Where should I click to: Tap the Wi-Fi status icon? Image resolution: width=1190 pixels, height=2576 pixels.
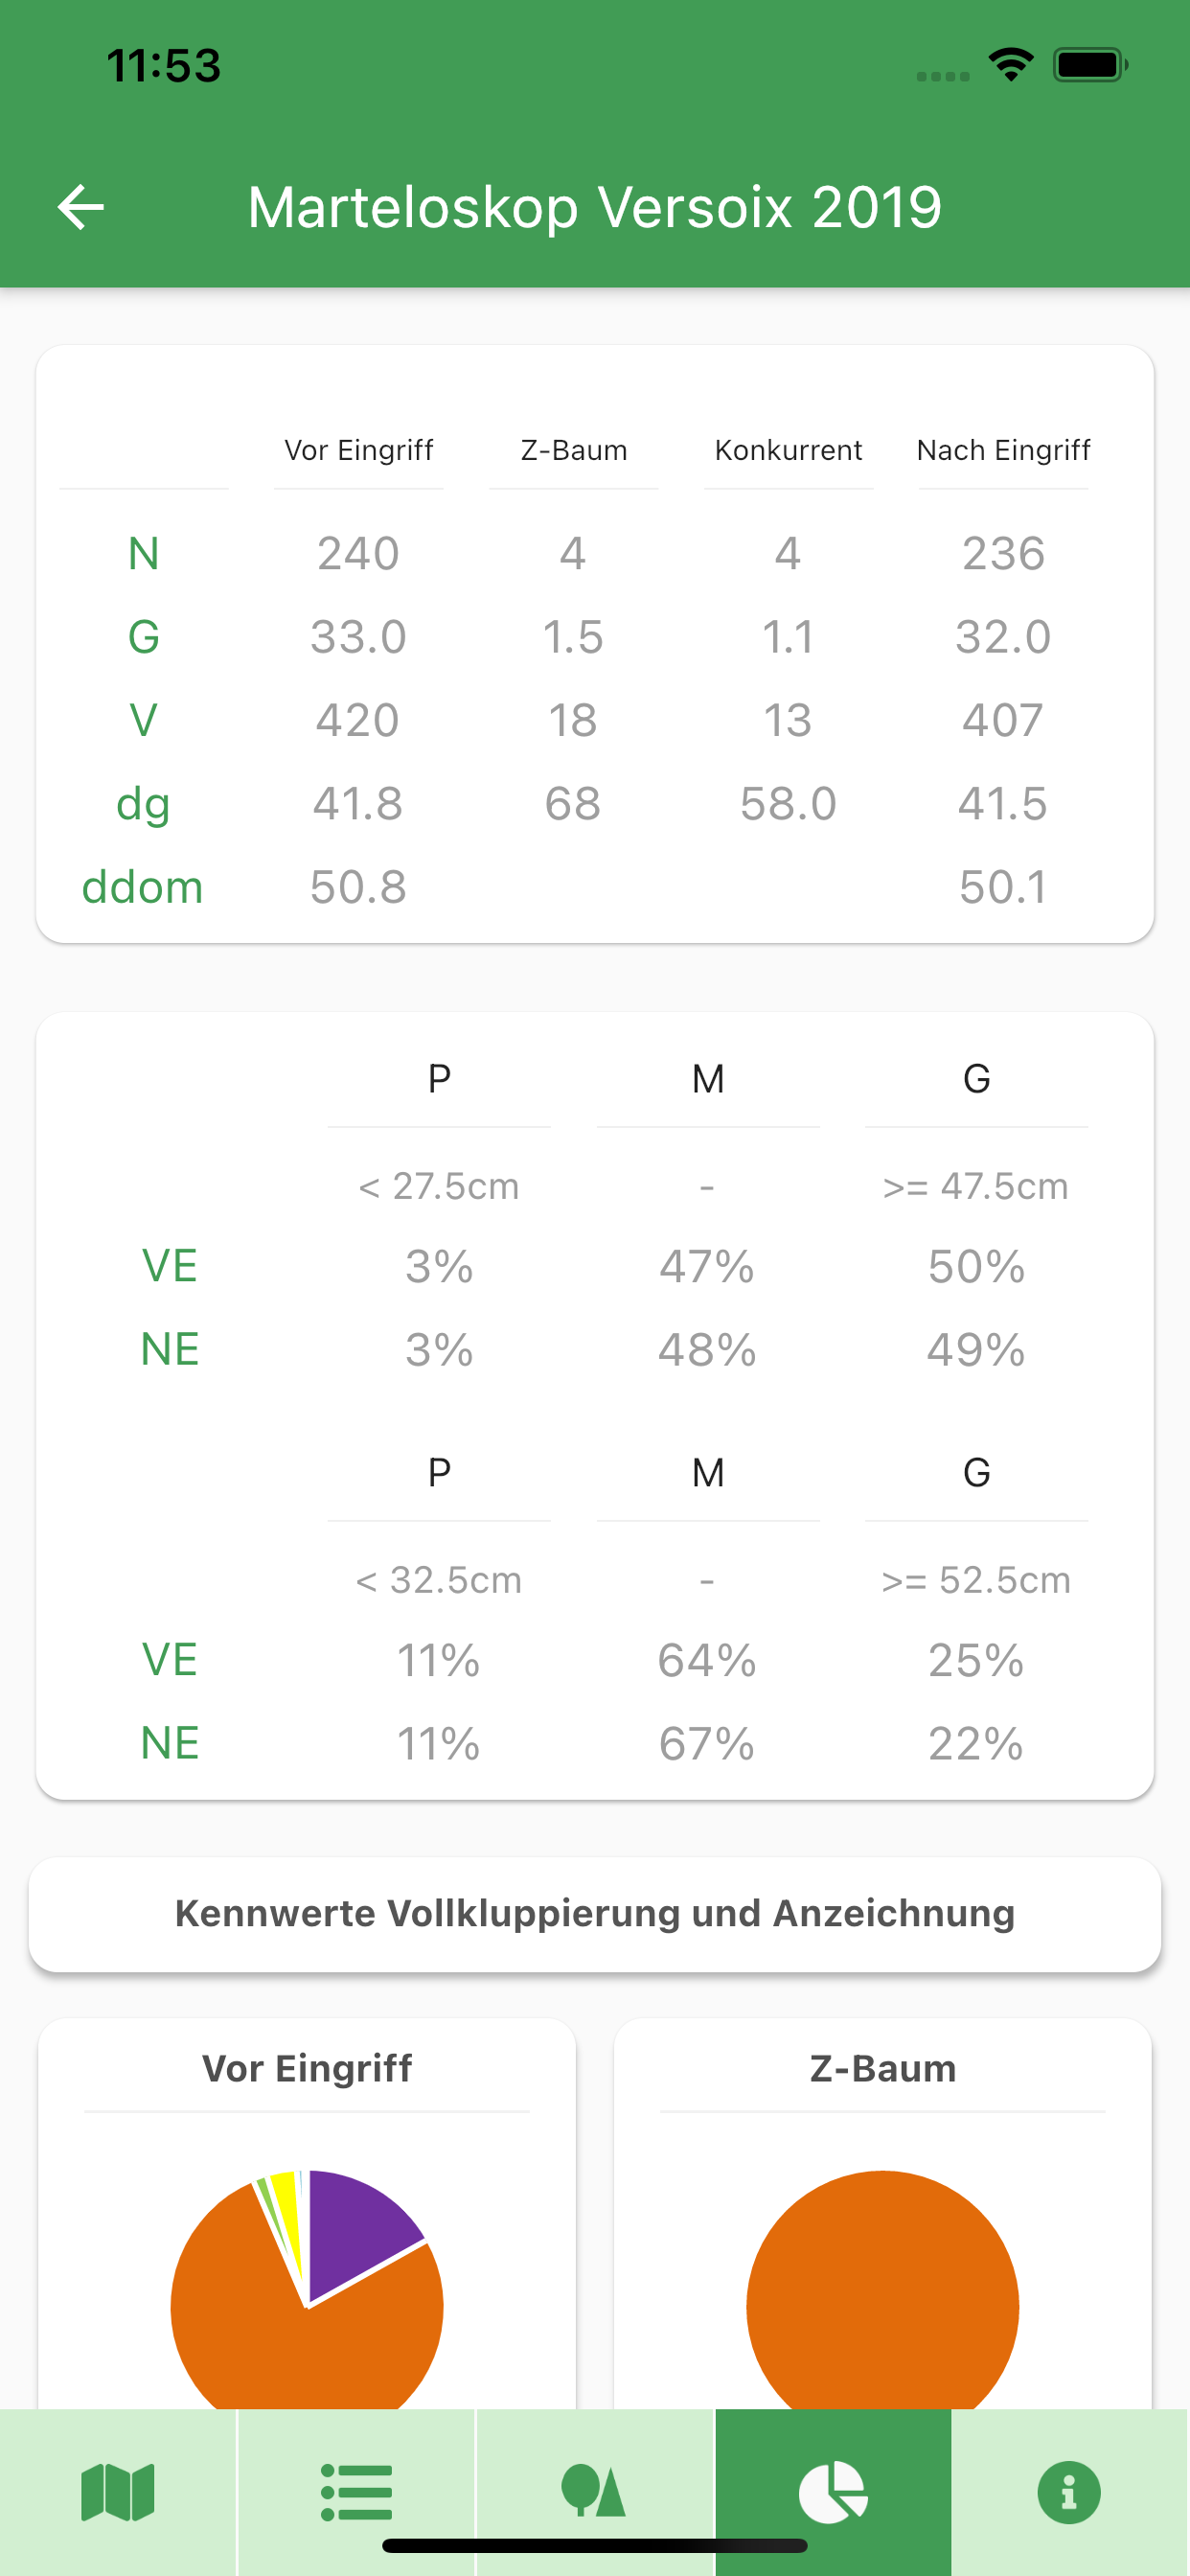coord(1011,66)
